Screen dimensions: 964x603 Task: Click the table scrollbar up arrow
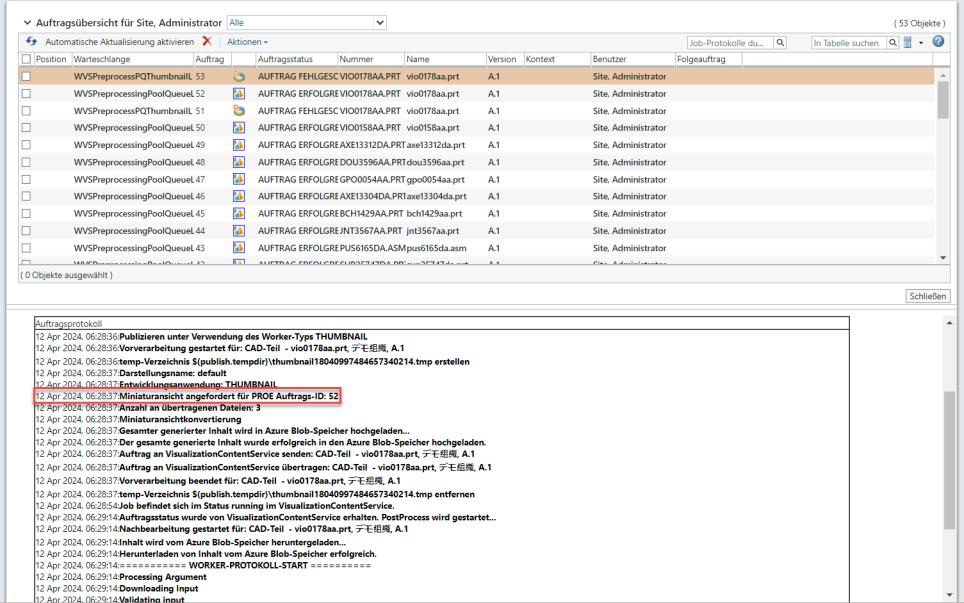pyautogui.click(x=943, y=74)
